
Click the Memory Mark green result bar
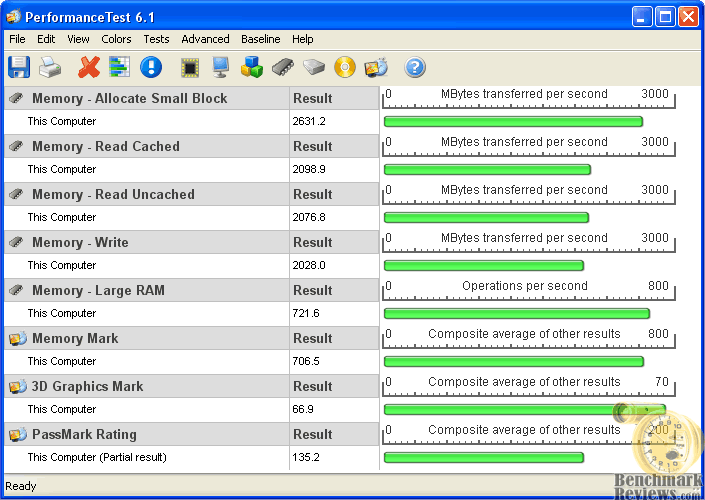pyautogui.click(x=514, y=362)
